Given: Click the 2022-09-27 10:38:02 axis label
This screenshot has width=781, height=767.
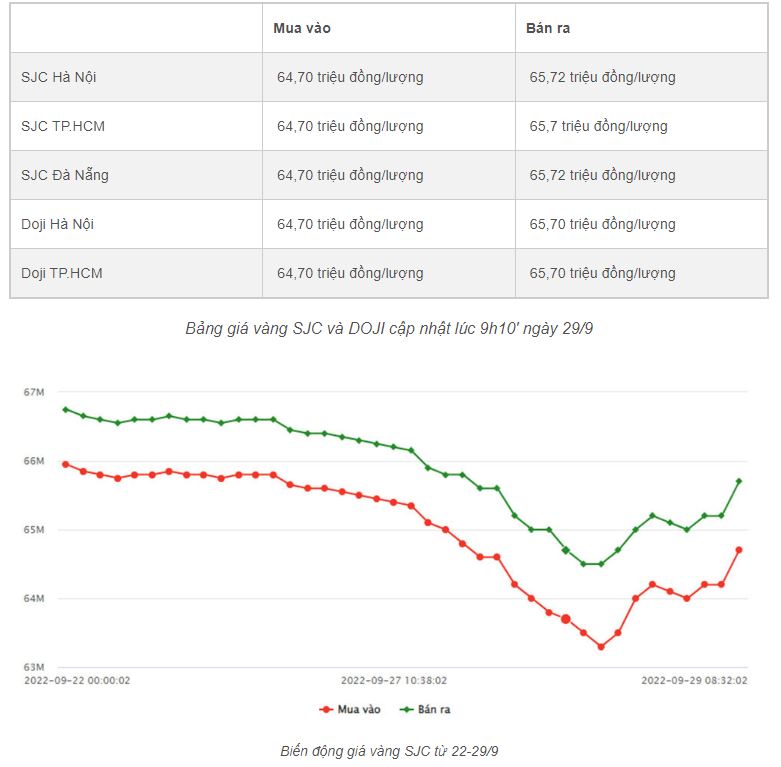Looking at the screenshot, I should click(394, 680).
